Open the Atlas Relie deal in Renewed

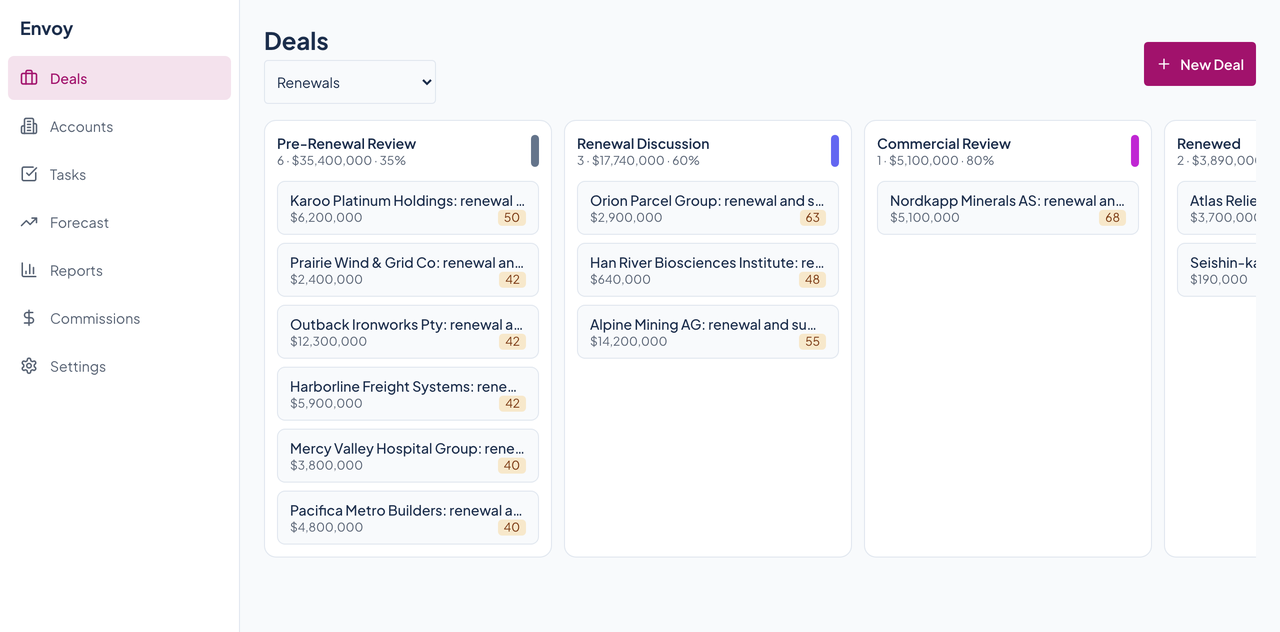tap(1217, 208)
